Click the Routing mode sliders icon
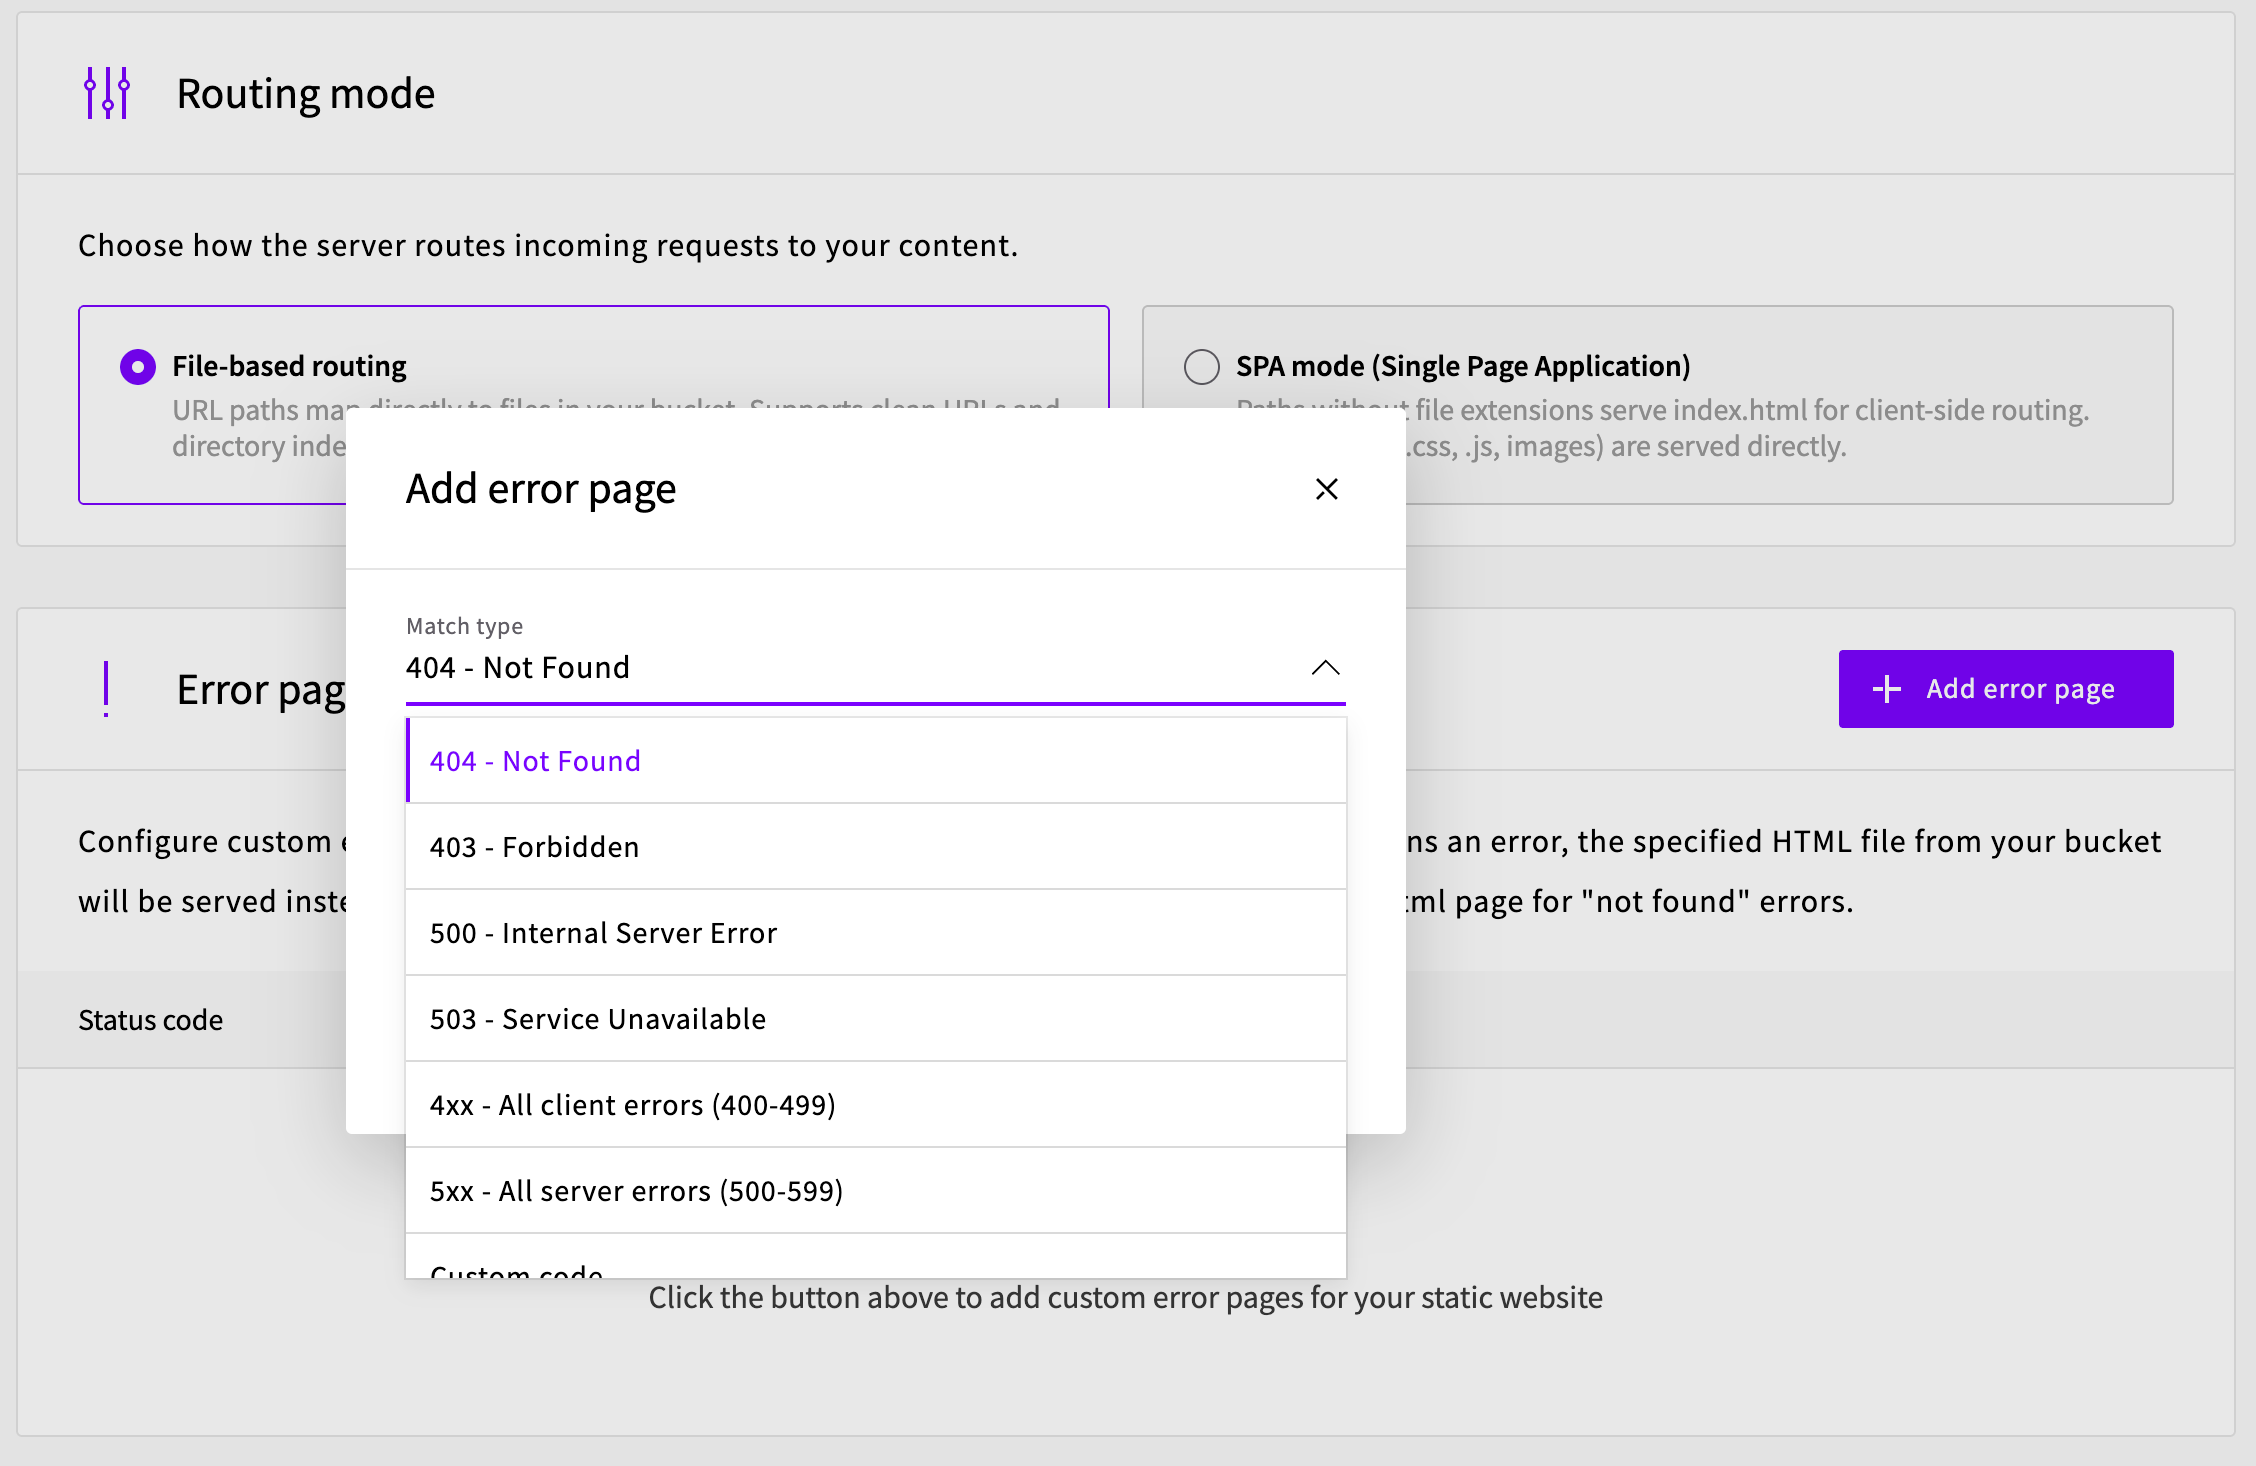 click(107, 93)
